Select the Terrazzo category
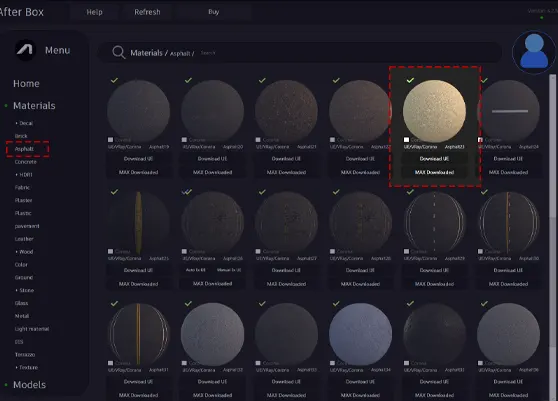Screen dimensions: 558x401 [x=25, y=354]
